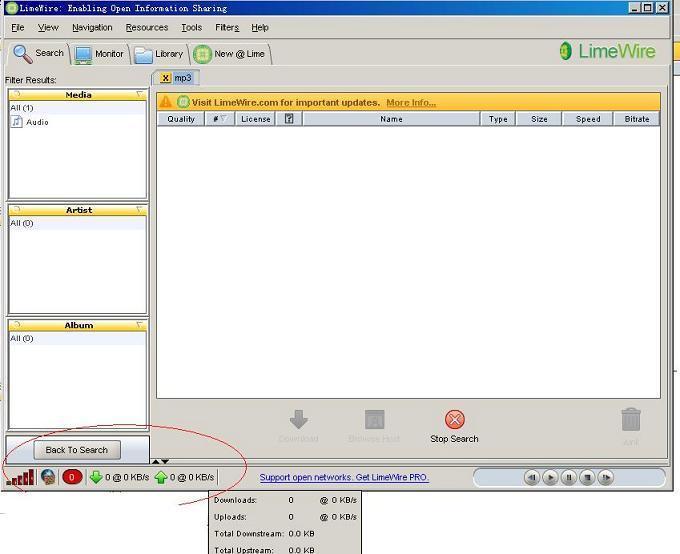The image size is (680, 554).
Task: Click the question mark column header icon
Action: point(289,119)
